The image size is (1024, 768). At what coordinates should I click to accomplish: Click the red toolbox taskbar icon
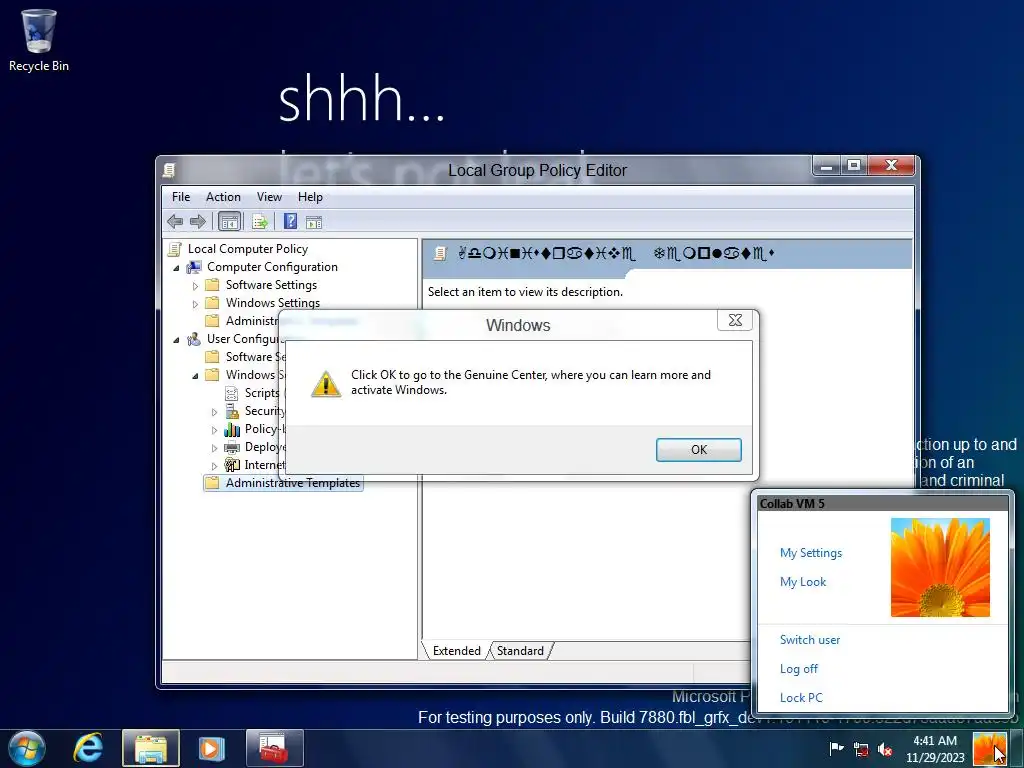point(274,748)
